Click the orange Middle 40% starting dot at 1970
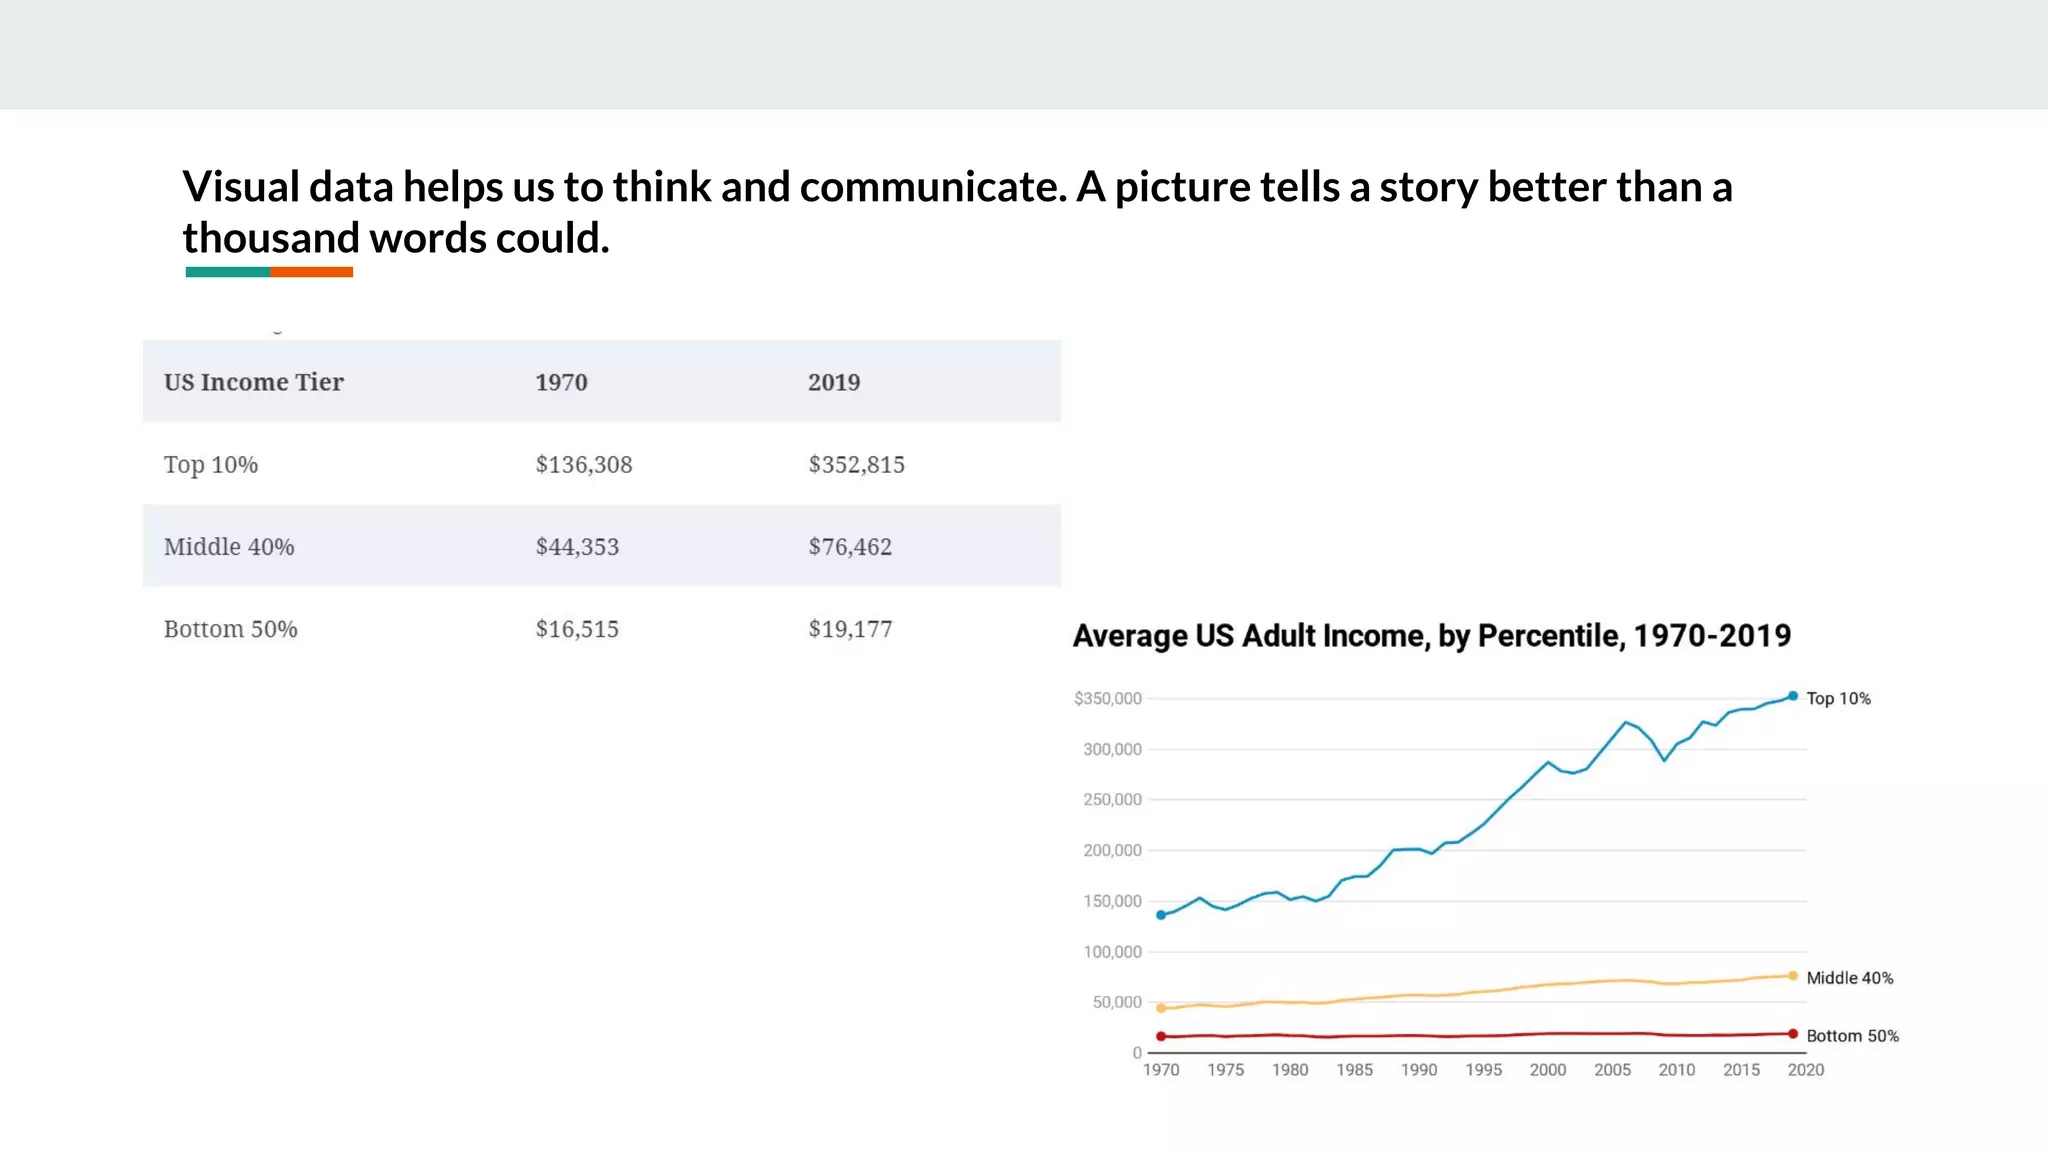 1161,1008
